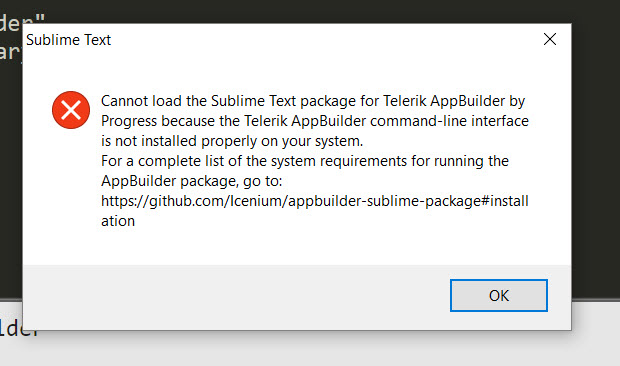The width and height of the screenshot is (620, 366).
Task: Click the 'Sublime Text' dialog title text
Action: coord(68,40)
